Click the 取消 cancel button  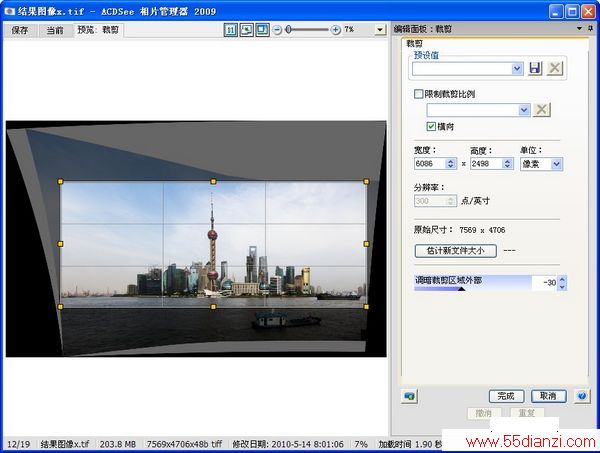point(549,396)
